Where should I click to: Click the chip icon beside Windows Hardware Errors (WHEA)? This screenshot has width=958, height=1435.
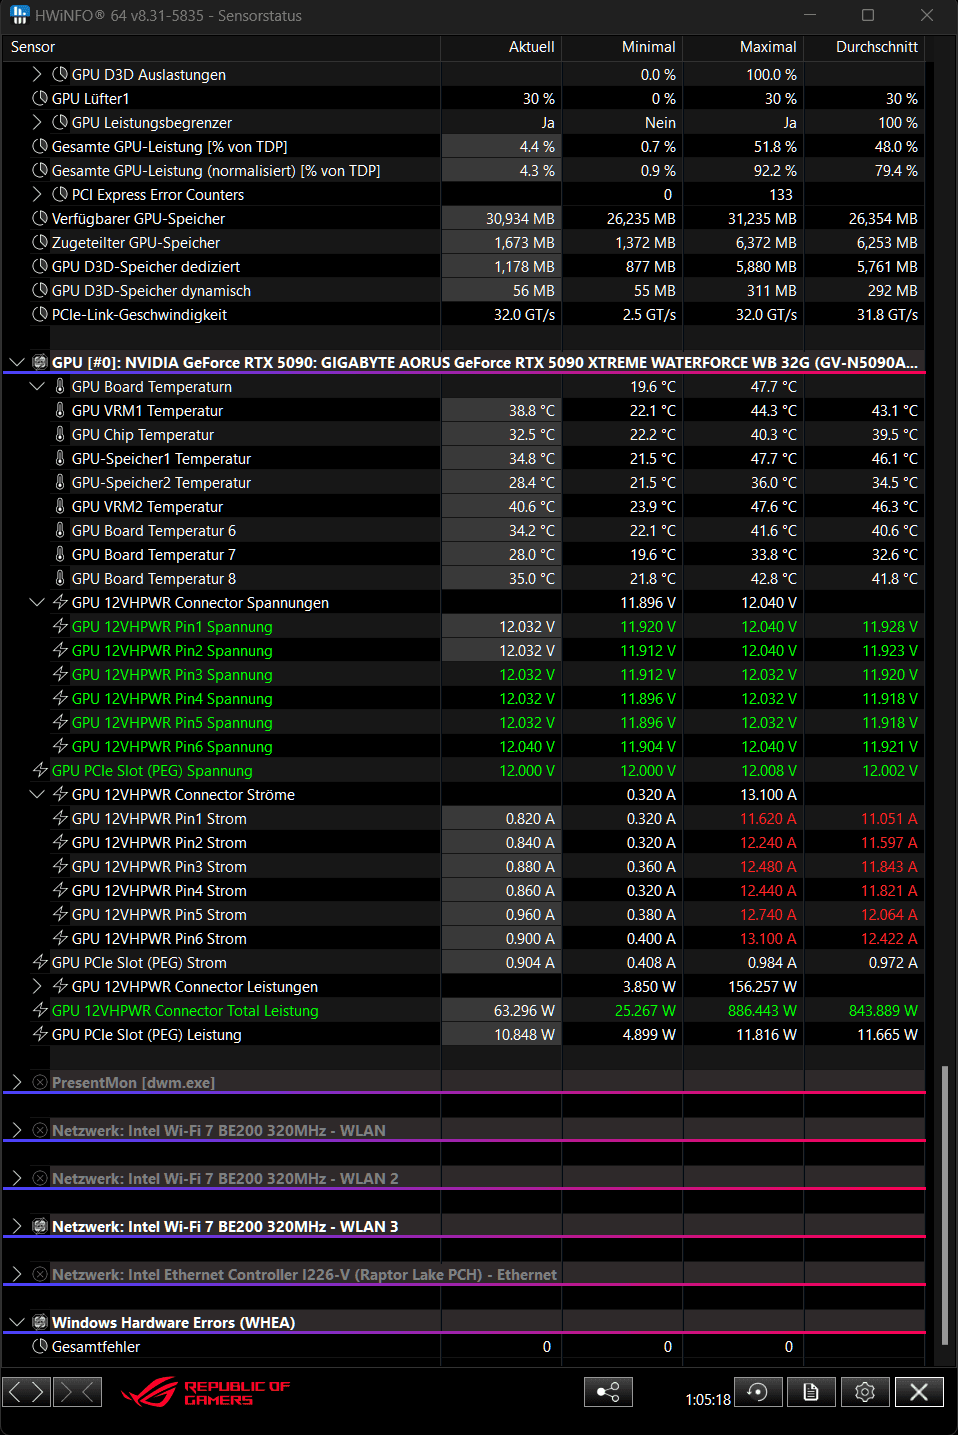(40, 1323)
